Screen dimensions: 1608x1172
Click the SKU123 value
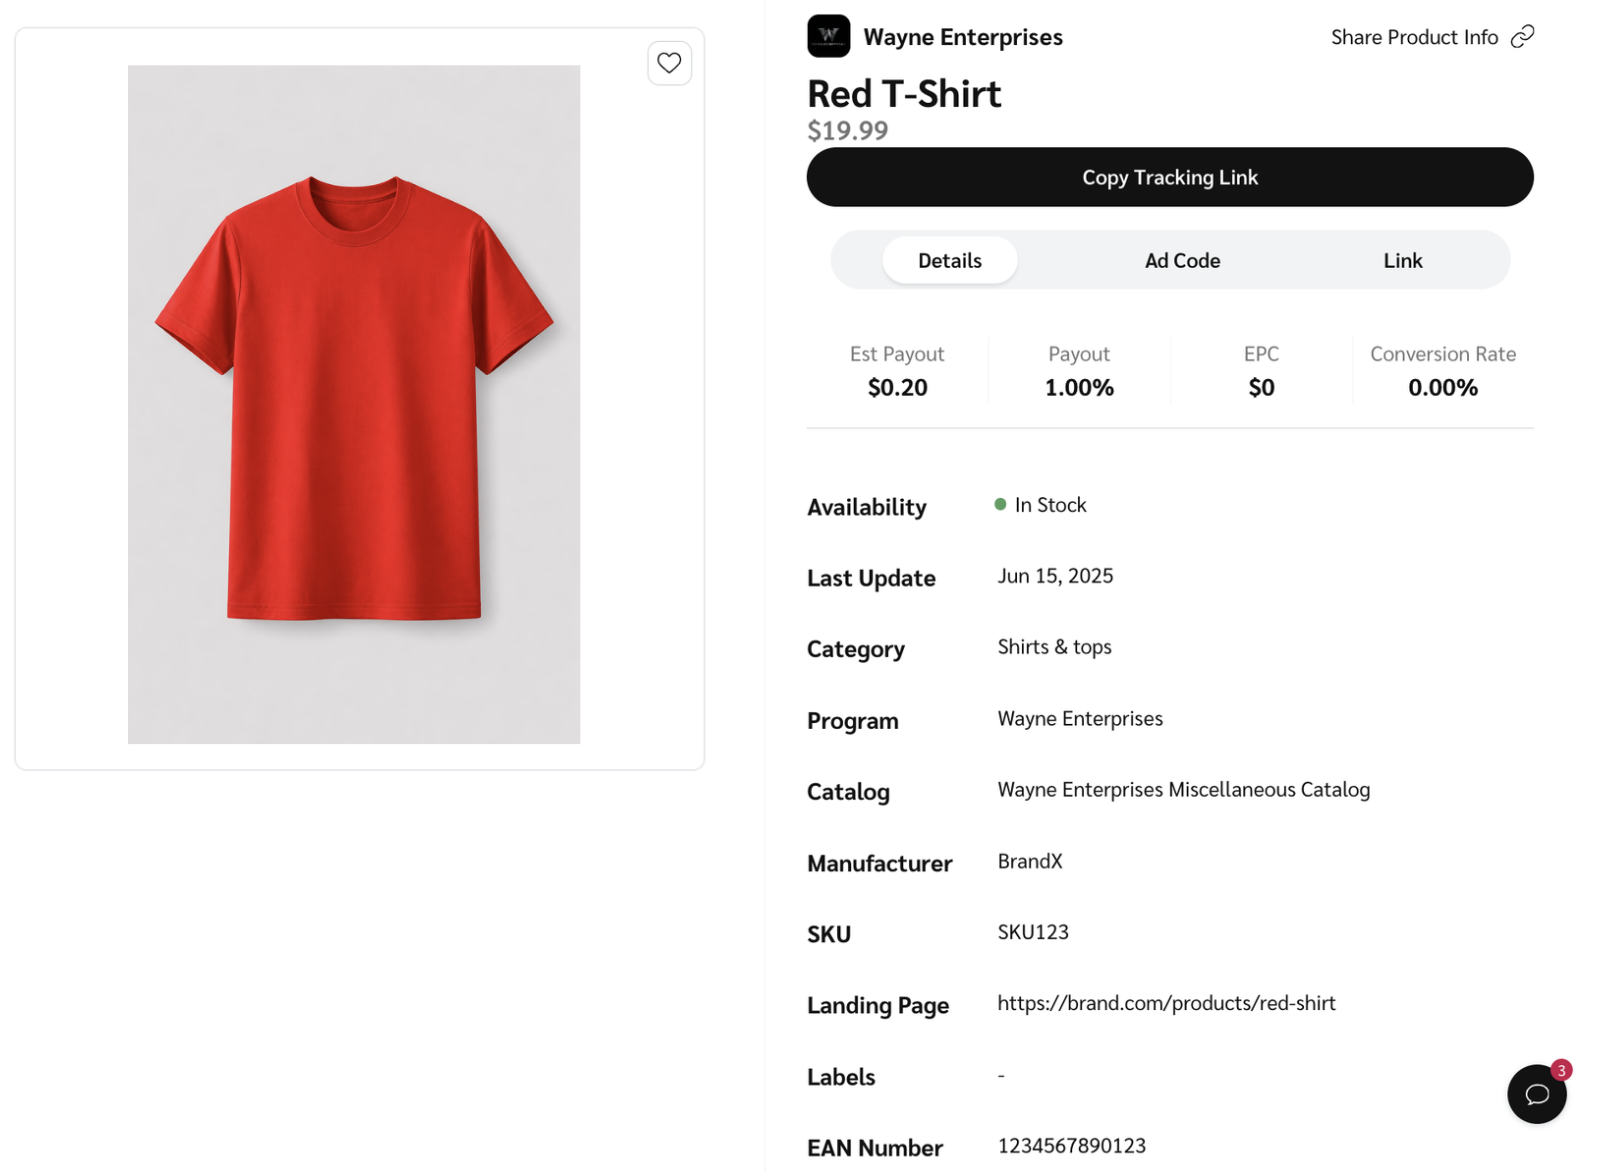1033,932
